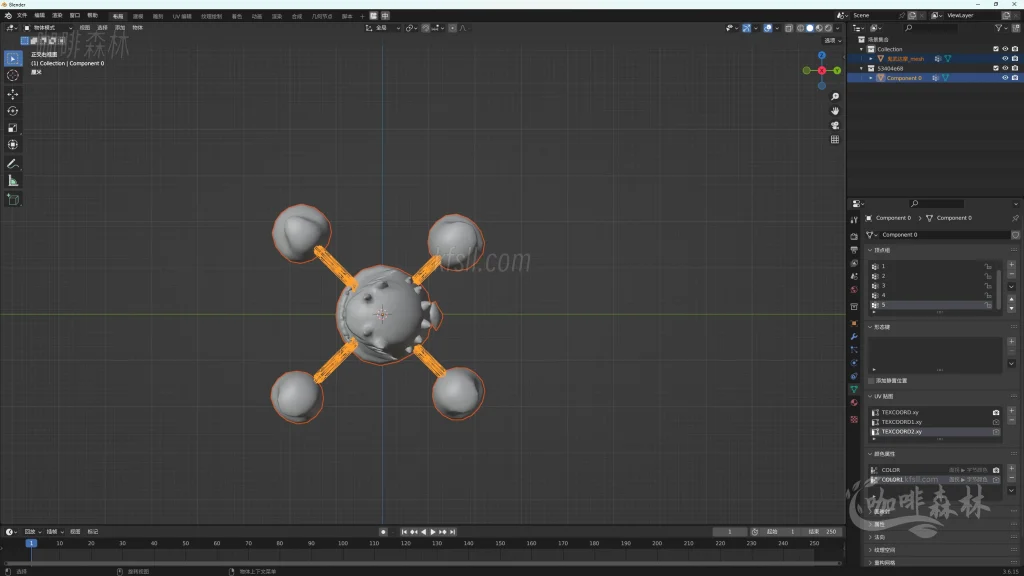Uncheck the Collection exclude checkbox in outliner

click(995, 49)
